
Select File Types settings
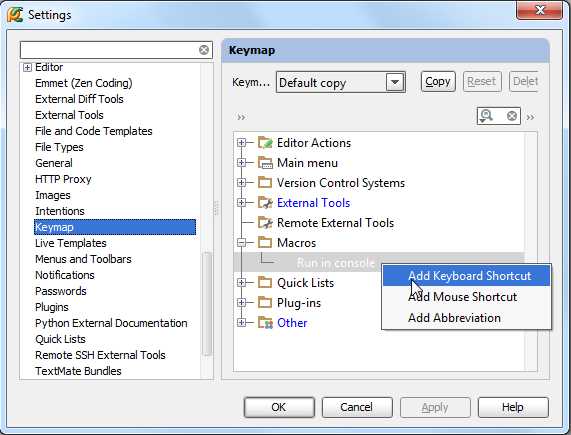(x=59, y=147)
